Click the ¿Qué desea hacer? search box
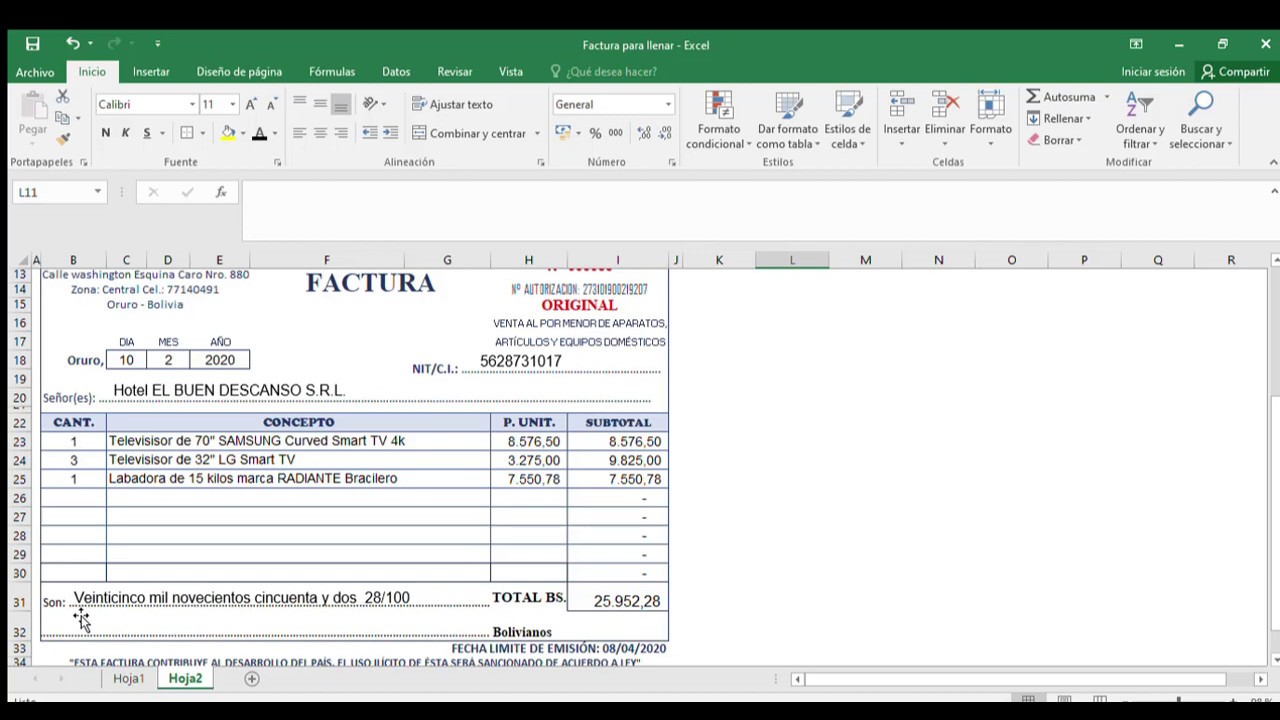Screen dimensions: 1280x720 click(x=604, y=72)
